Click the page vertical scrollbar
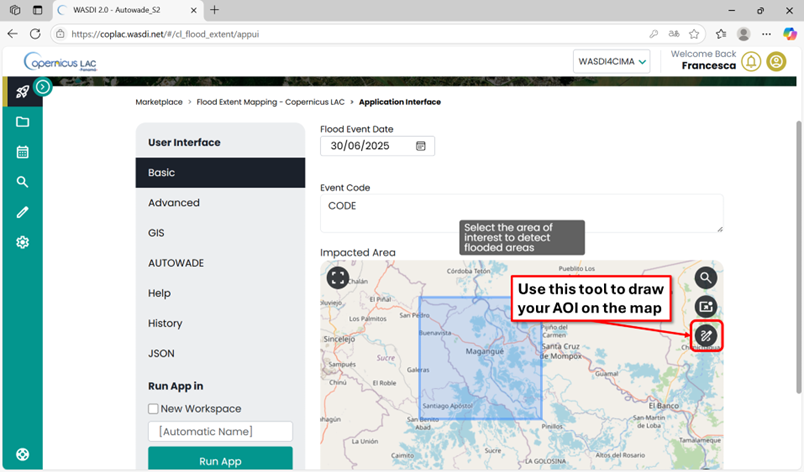804x472 pixels. point(798,256)
